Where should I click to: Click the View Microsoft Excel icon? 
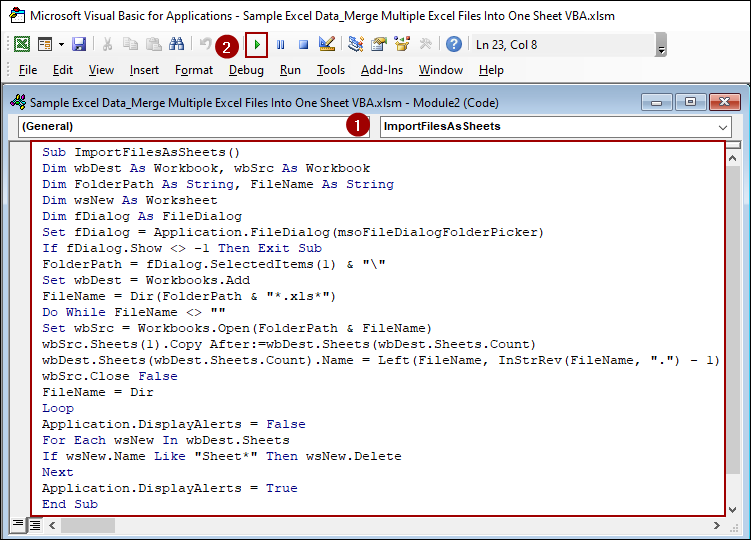(x=21, y=44)
